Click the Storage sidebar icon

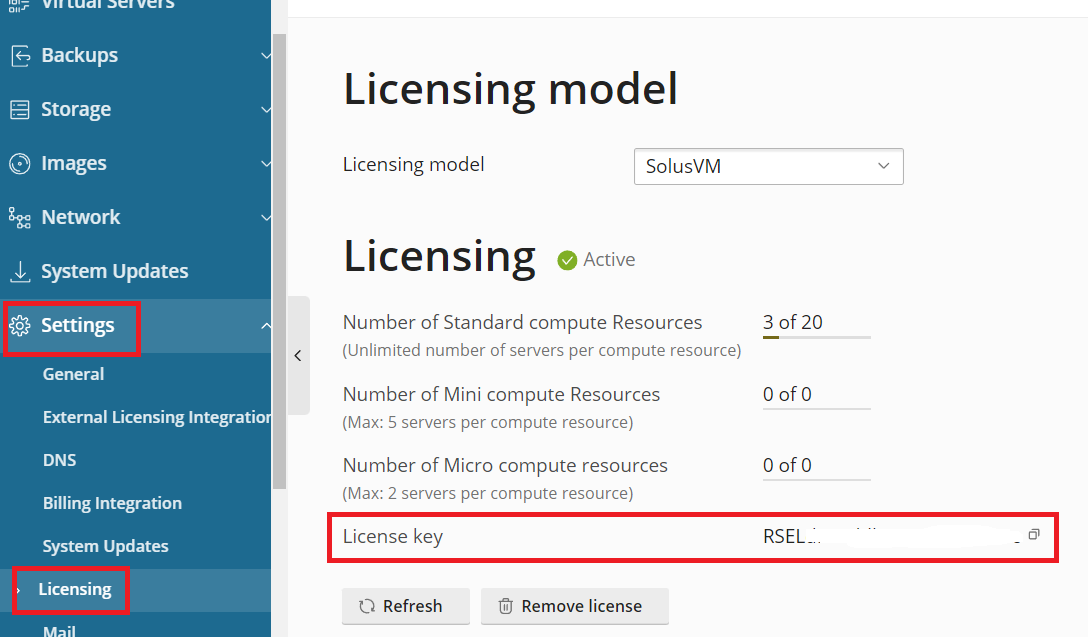20,110
